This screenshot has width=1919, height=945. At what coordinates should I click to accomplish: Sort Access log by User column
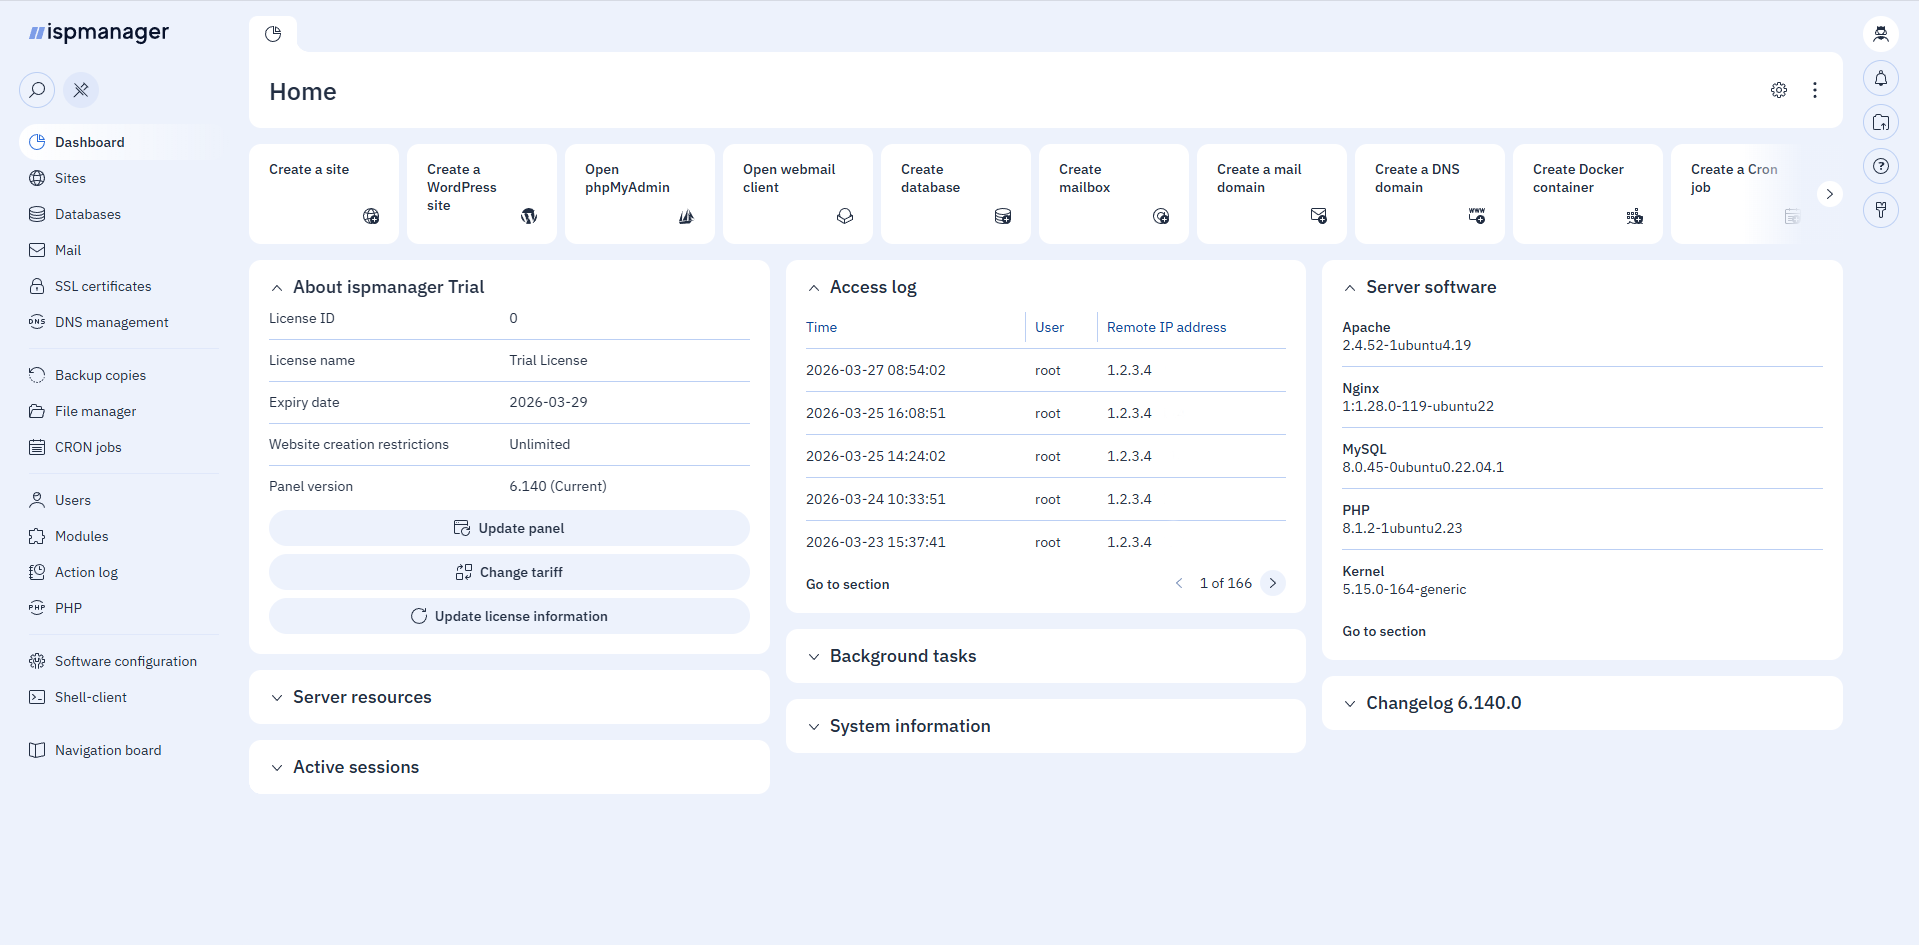pyautogui.click(x=1049, y=327)
